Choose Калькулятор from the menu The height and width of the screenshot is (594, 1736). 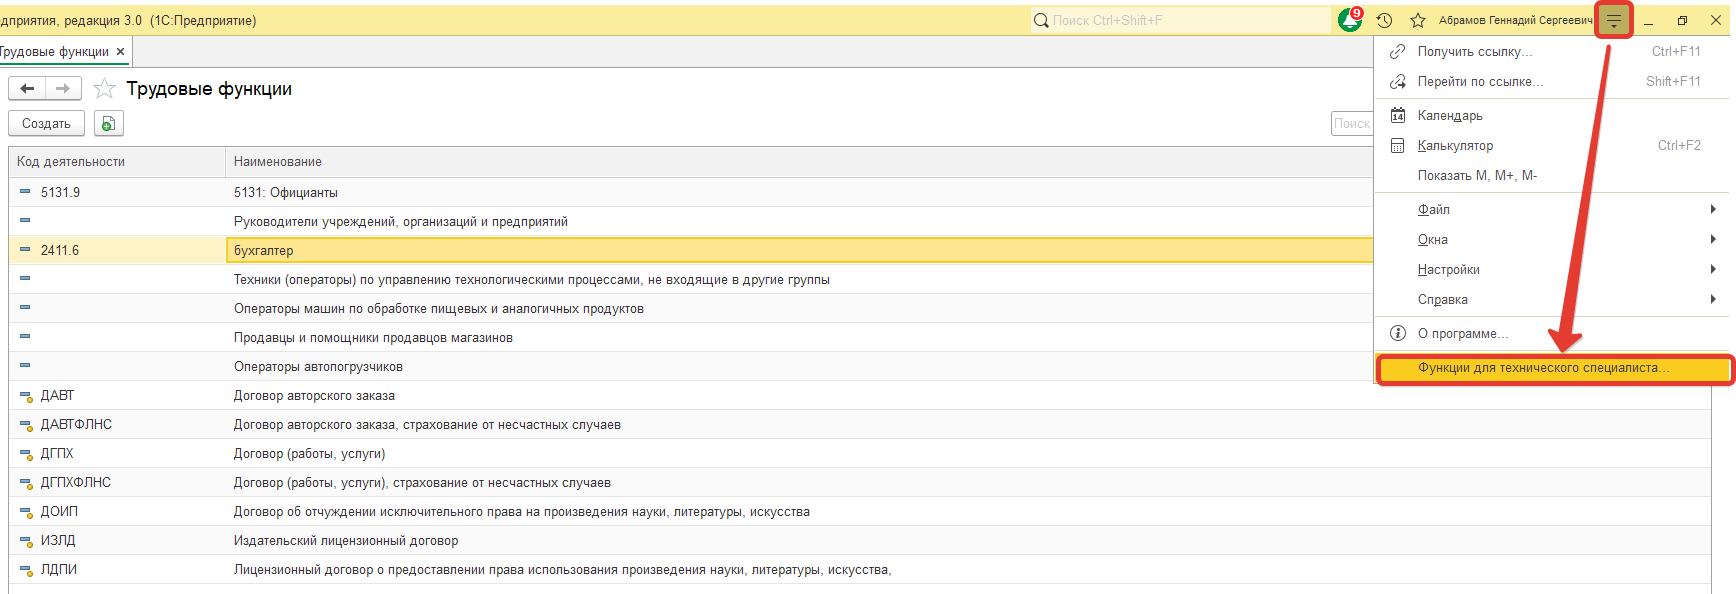pyautogui.click(x=1455, y=145)
